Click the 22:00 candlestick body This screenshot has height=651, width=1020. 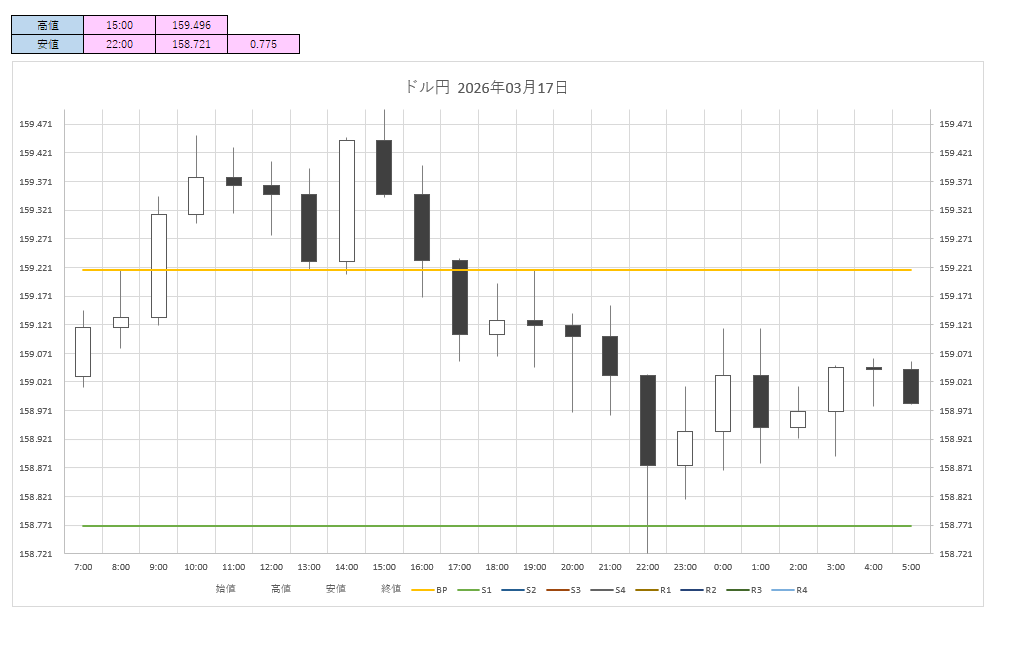tap(648, 420)
